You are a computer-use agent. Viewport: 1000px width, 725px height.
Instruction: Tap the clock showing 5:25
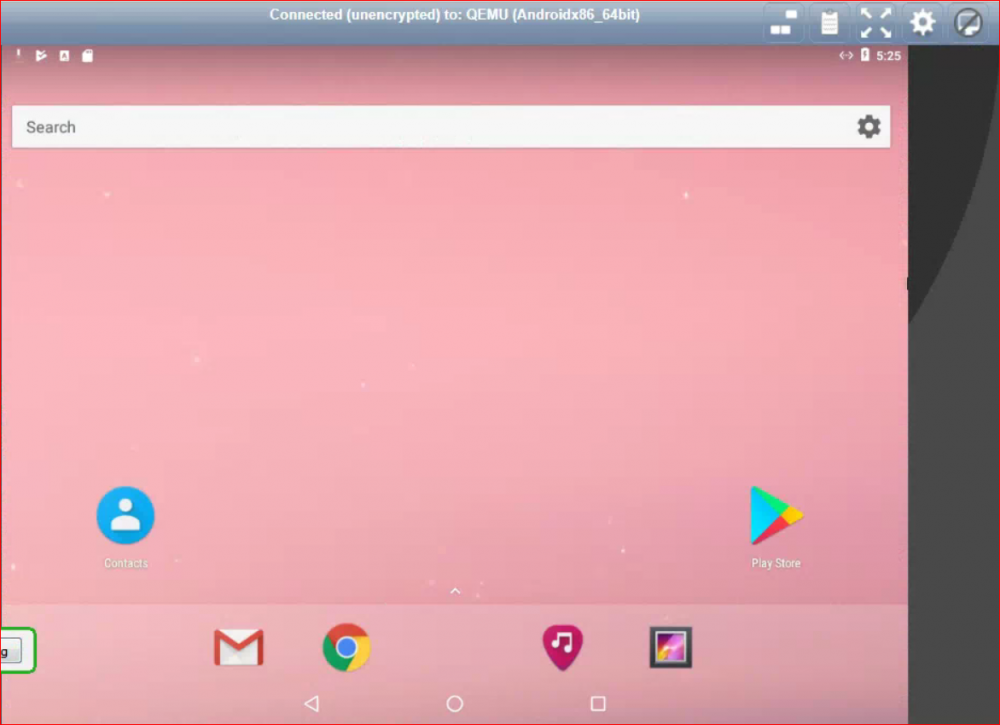tap(888, 55)
